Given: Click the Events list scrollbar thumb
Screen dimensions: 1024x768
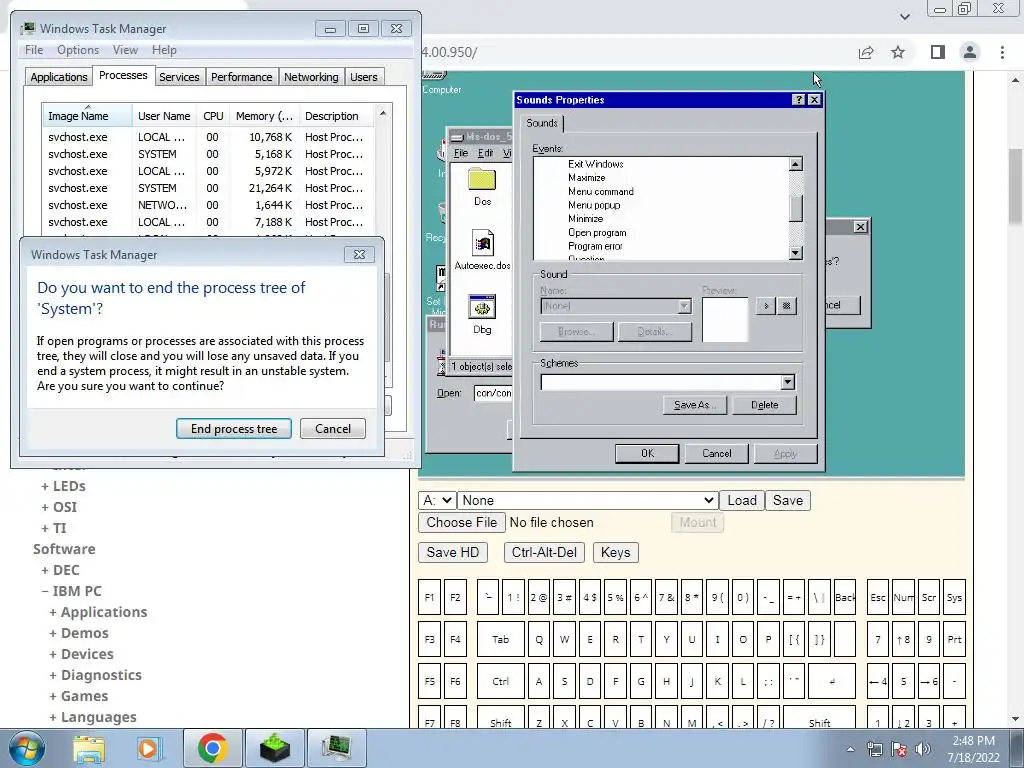Looking at the screenshot, I should pos(795,209).
